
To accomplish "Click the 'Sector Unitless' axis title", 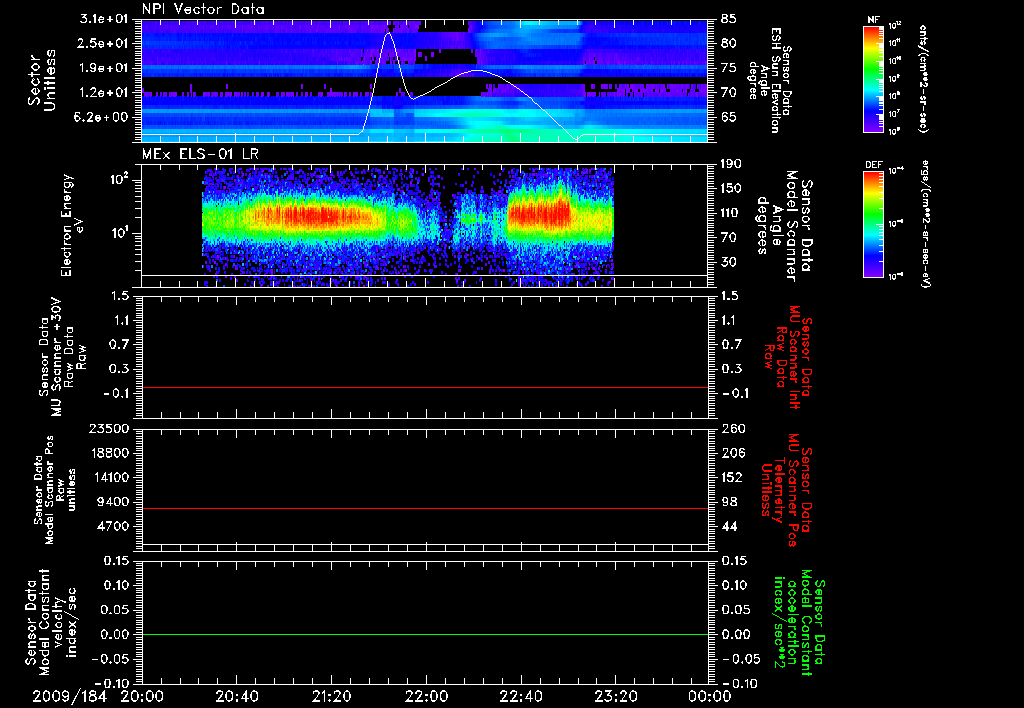I will click(42, 80).
